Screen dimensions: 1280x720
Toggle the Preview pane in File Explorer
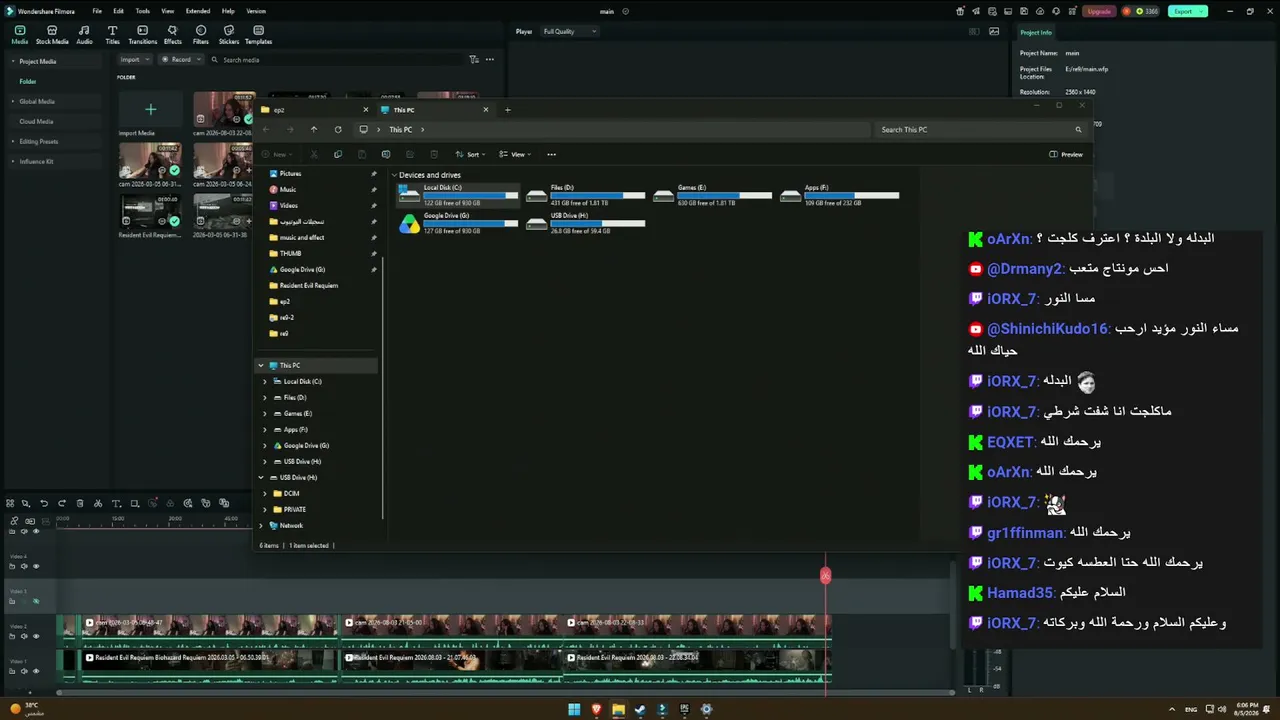click(x=1066, y=154)
